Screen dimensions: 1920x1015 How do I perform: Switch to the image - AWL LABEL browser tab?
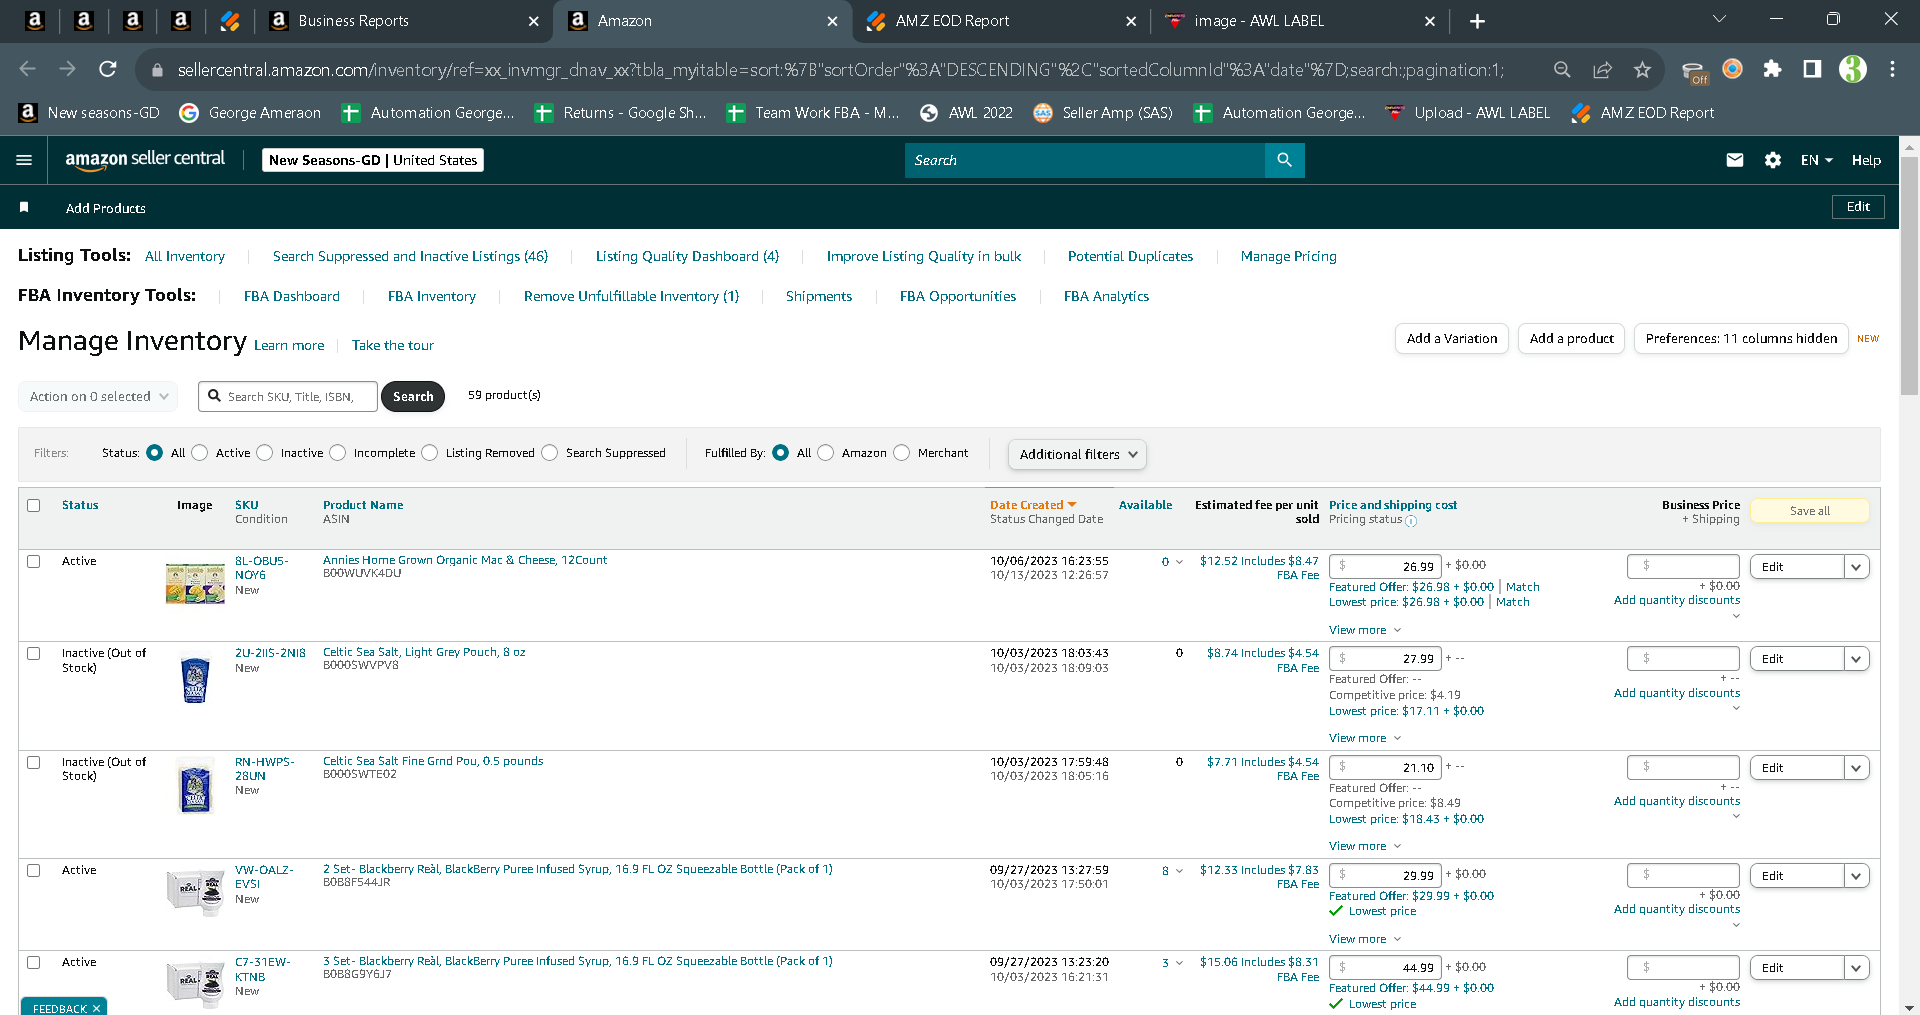click(x=1300, y=21)
